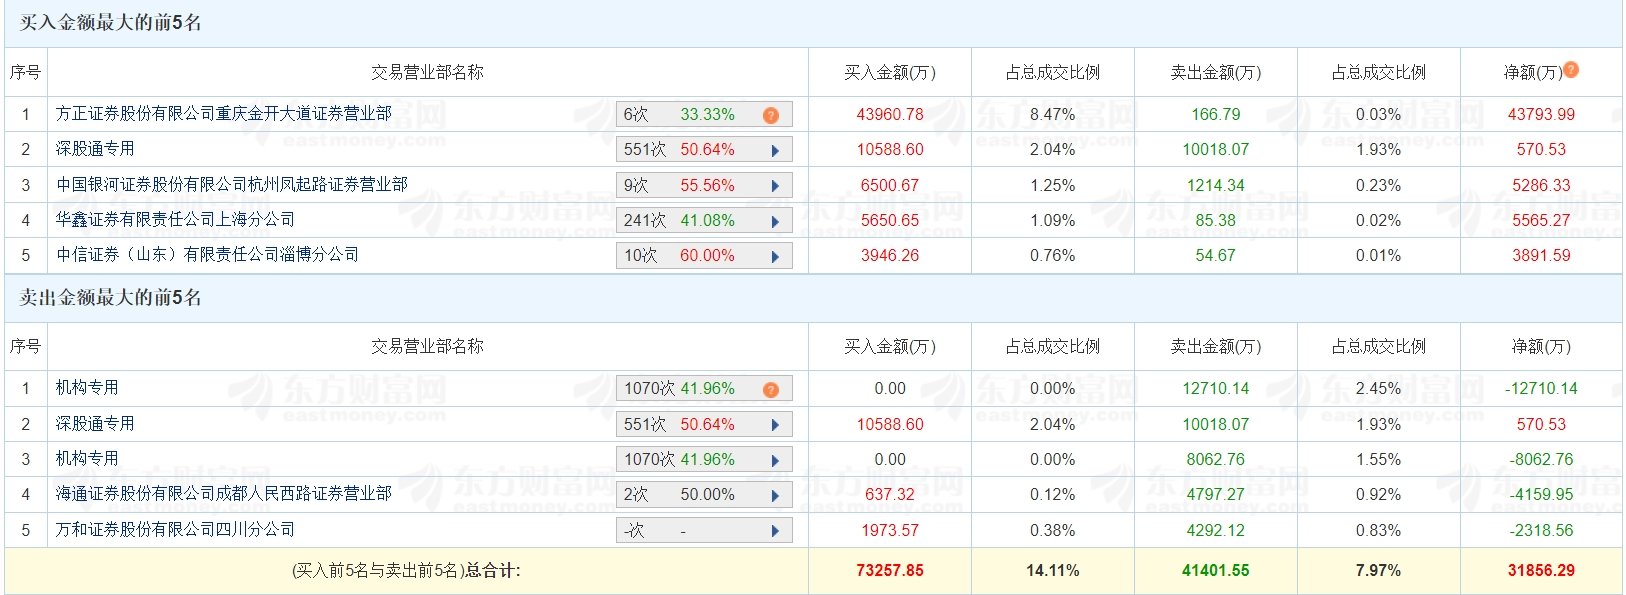The width and height of the screenshot is (1626, 595).
Task: Expand details arrow for 万和证券 四川分公司
Action: pos(775,531)
